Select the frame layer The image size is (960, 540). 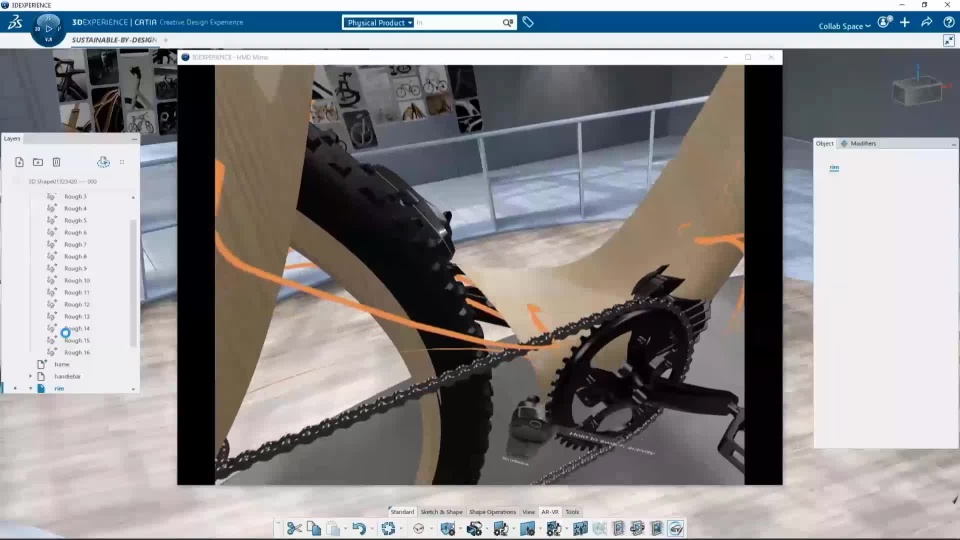(62, 364)
